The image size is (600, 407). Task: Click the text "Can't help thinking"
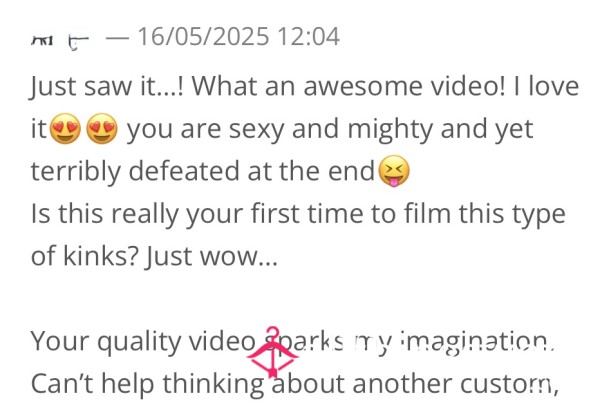click(147, 384)
